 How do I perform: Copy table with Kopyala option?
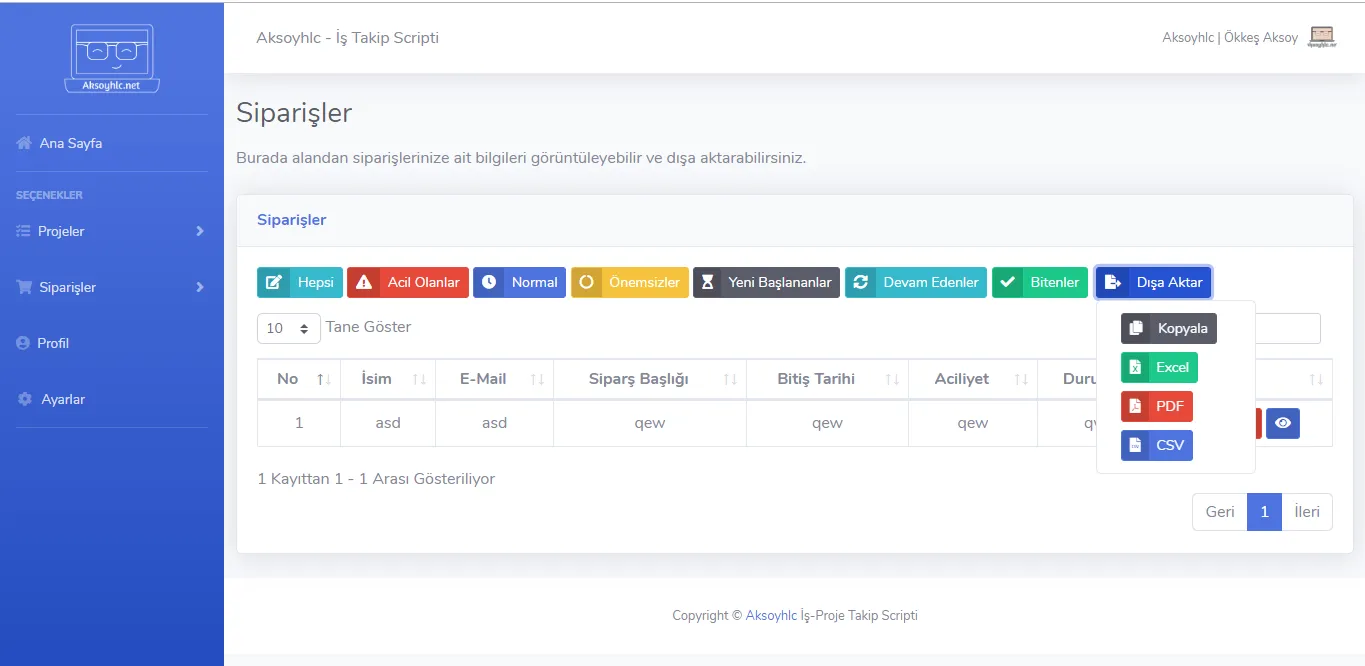(1169, 328)
